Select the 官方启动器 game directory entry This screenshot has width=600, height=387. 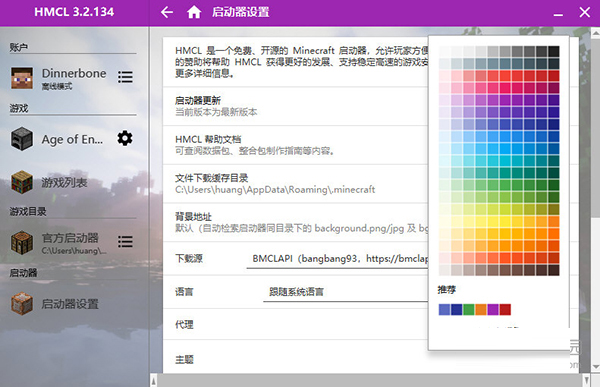click(73, 243)
